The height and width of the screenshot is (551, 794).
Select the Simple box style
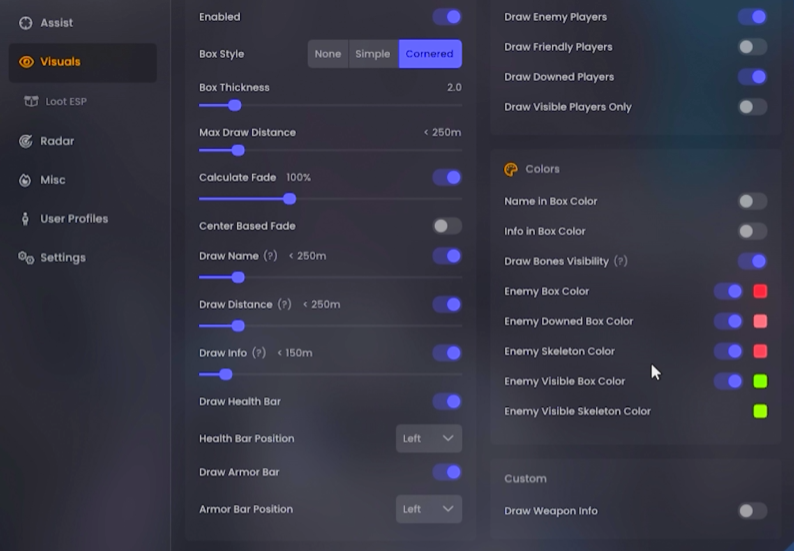373,54
